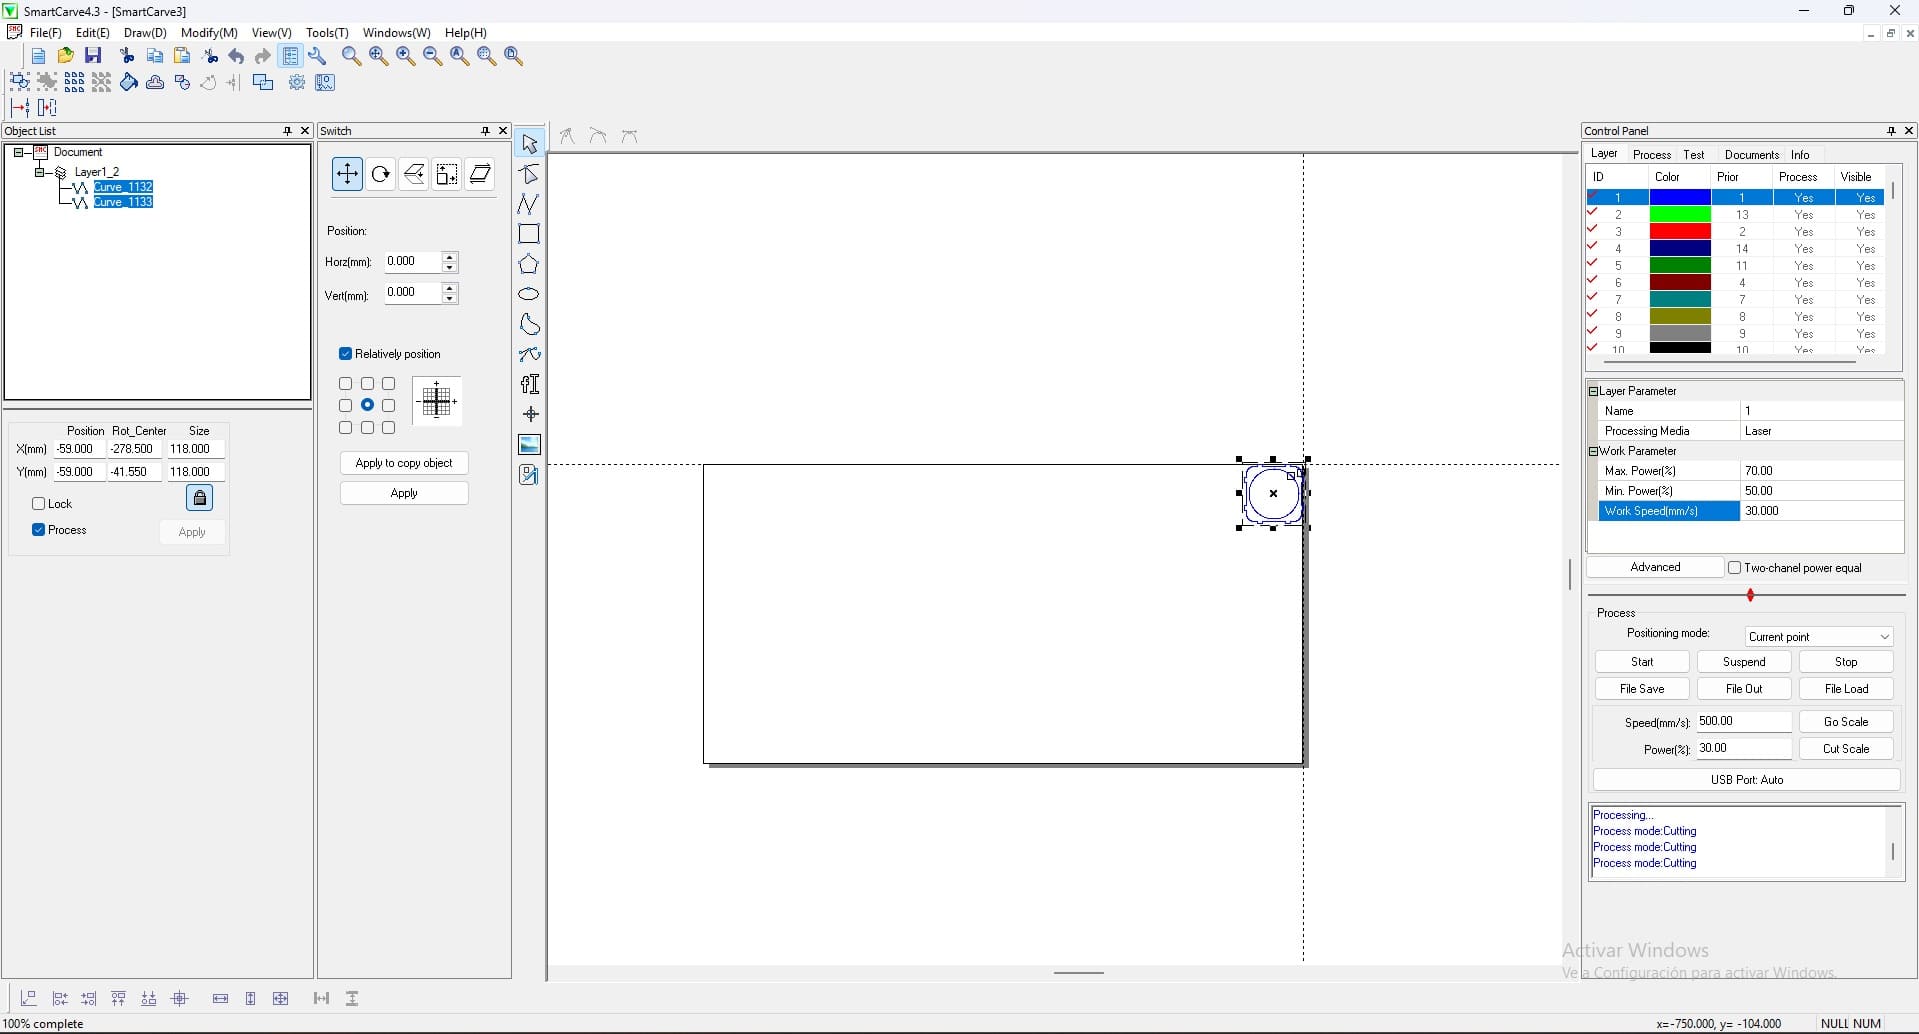Image resolution: width=1919 pixels, height=1034 pixels.
Task: Click the Advanced button
Action: [1655, 568]
